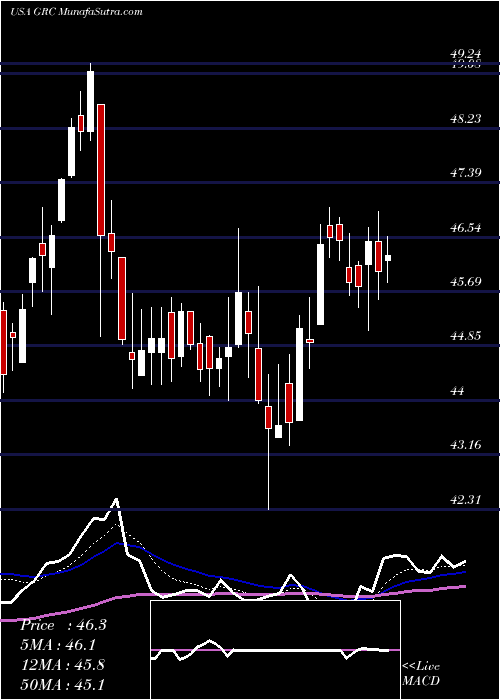Click the 47.39 price level label
The height and width of the screenshot is (700, 500).
click(x=466, y=173)
